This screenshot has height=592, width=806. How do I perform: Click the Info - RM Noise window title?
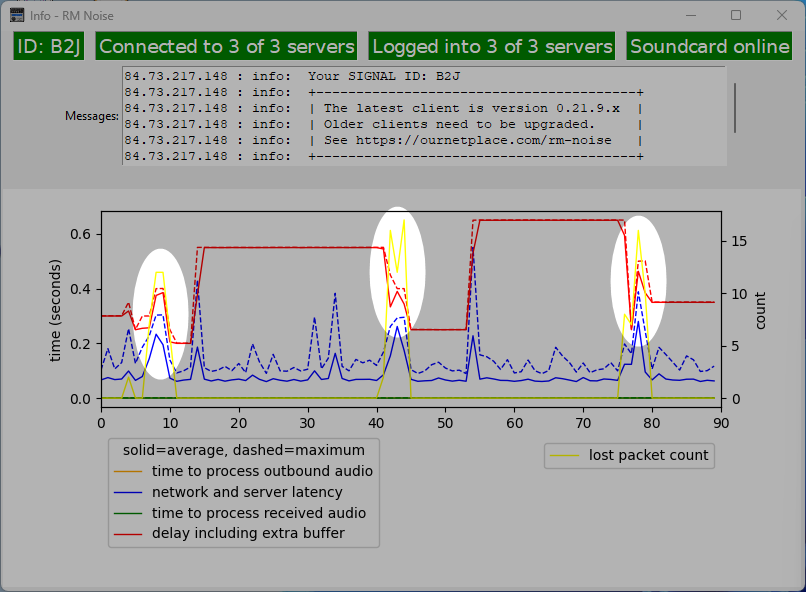coord(71,16)
